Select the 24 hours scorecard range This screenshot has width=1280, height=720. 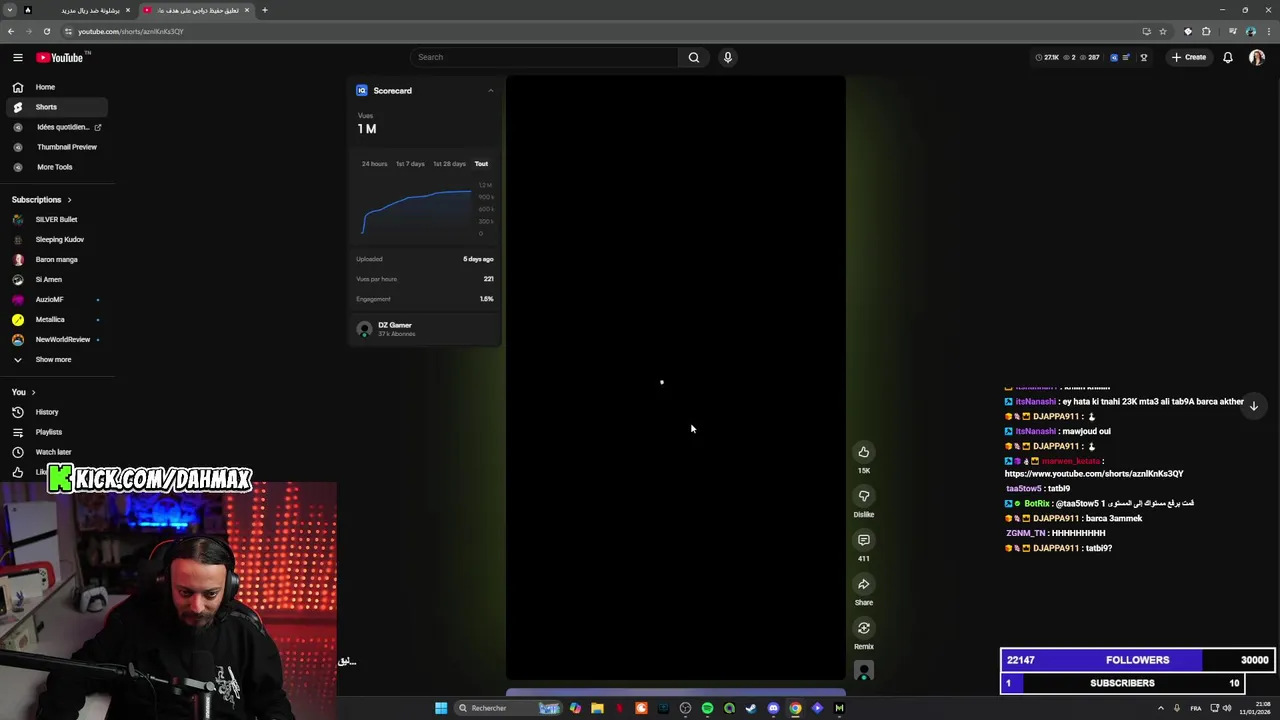tap(374, 164)
